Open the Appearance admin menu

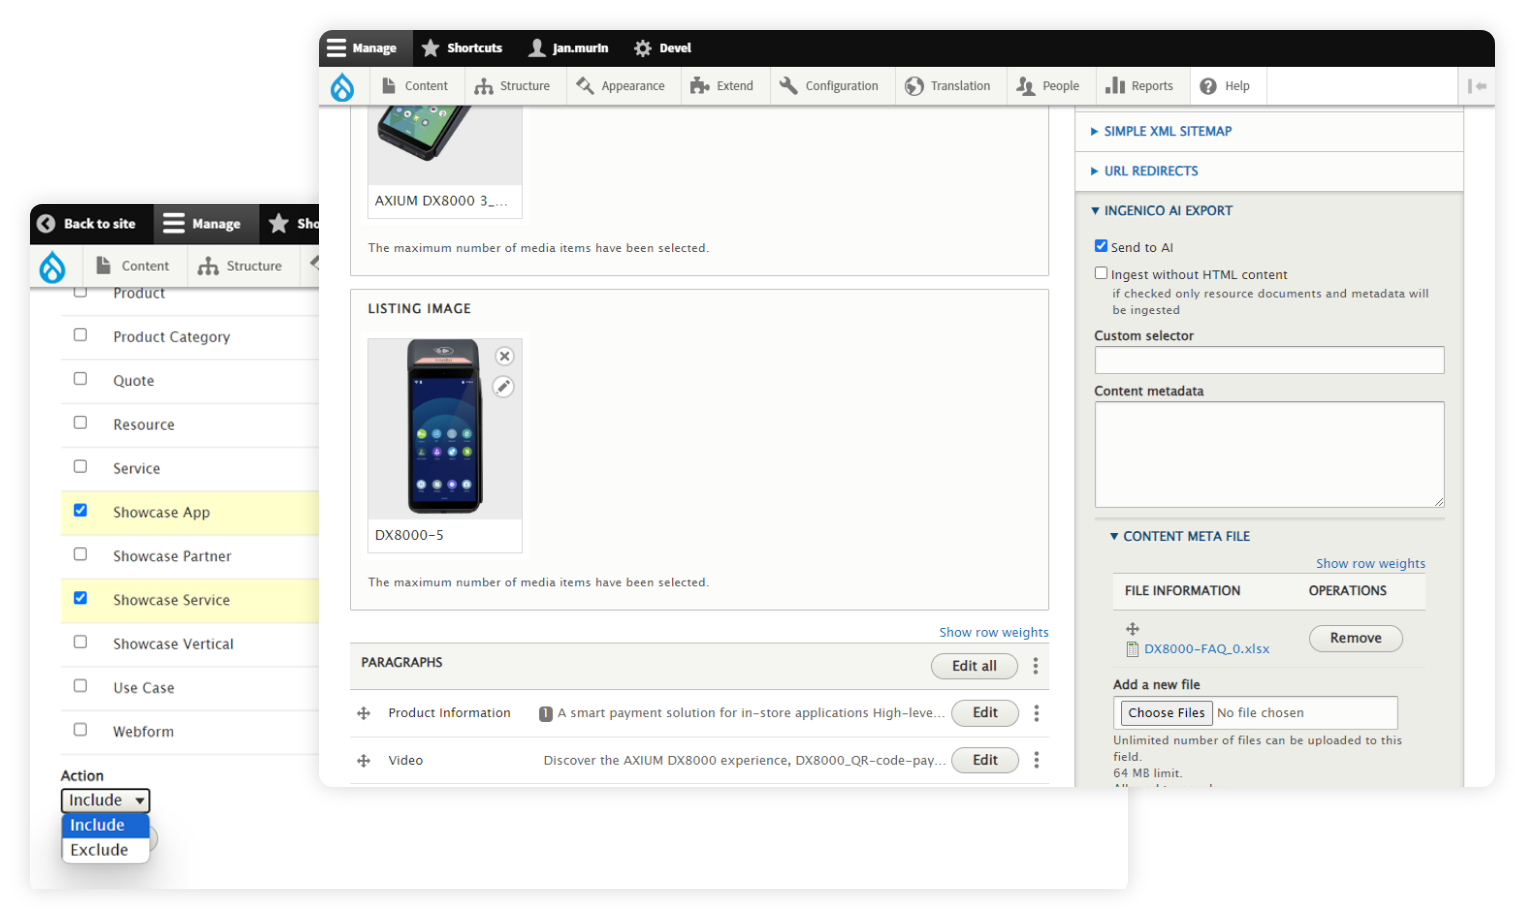[x=621, y=86]
